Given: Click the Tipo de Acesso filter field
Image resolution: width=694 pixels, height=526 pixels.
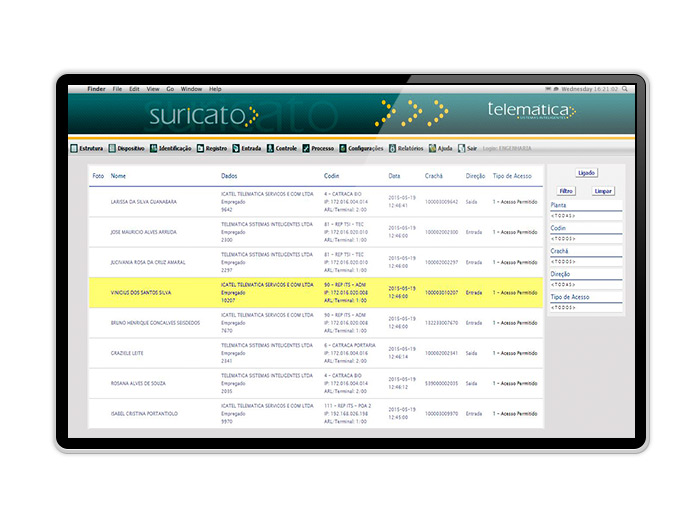Looking at the screenshot, I should [586, 307].
